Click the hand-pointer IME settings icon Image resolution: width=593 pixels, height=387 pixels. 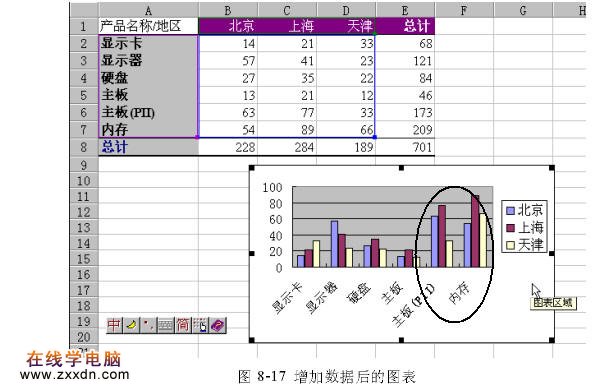[200, 325]
